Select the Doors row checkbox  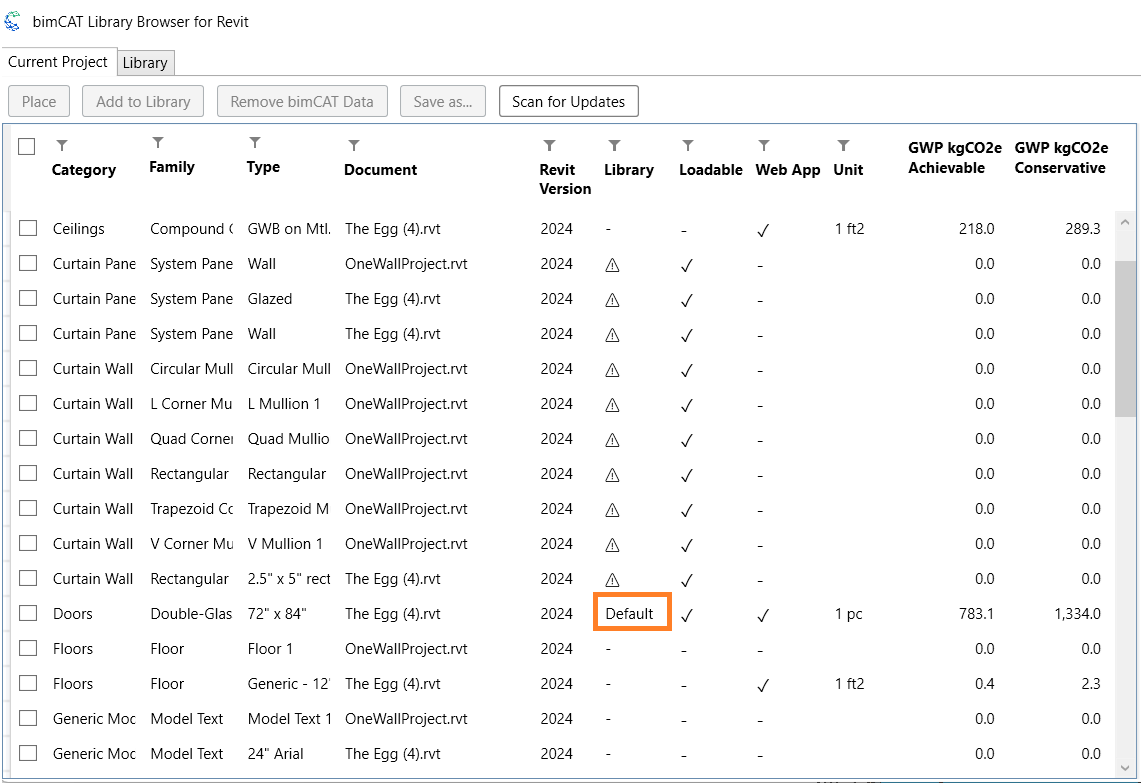[28, 614]
